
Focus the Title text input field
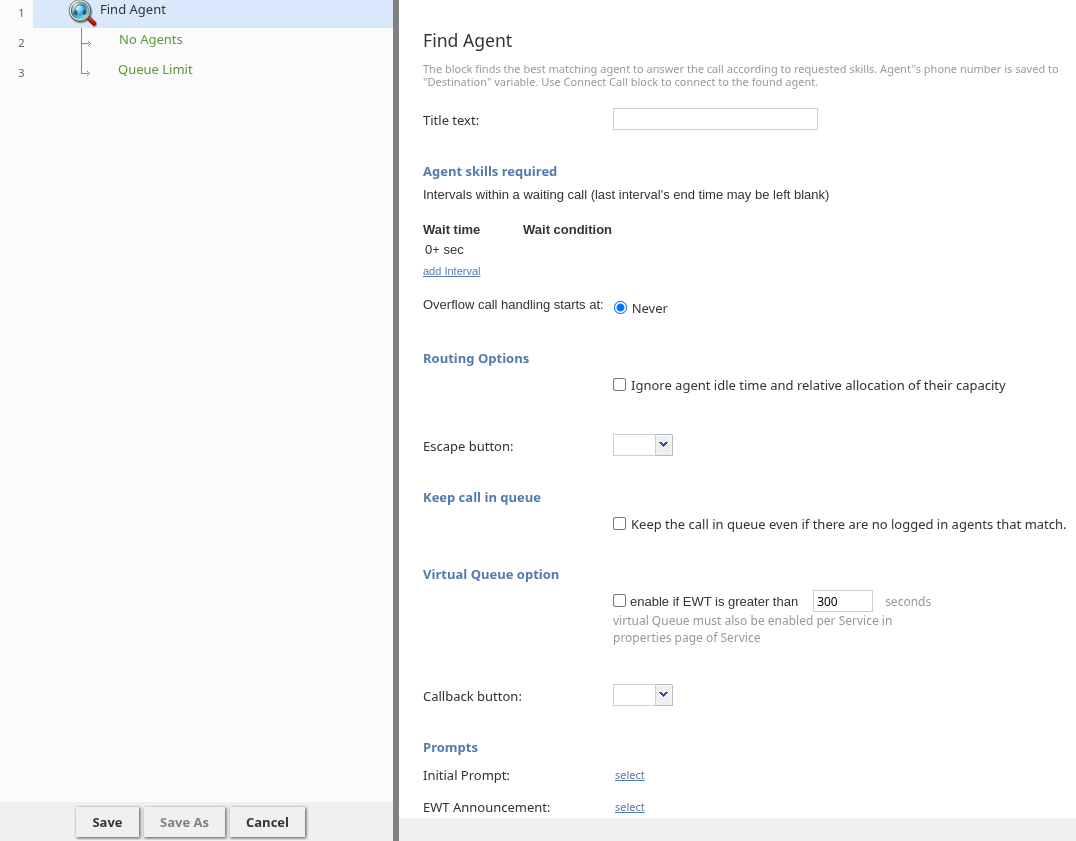[x=715, y=119]
